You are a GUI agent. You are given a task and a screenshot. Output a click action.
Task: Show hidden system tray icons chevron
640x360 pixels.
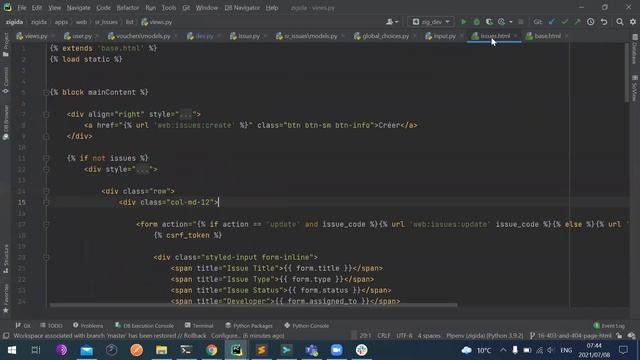pos(503,350)
